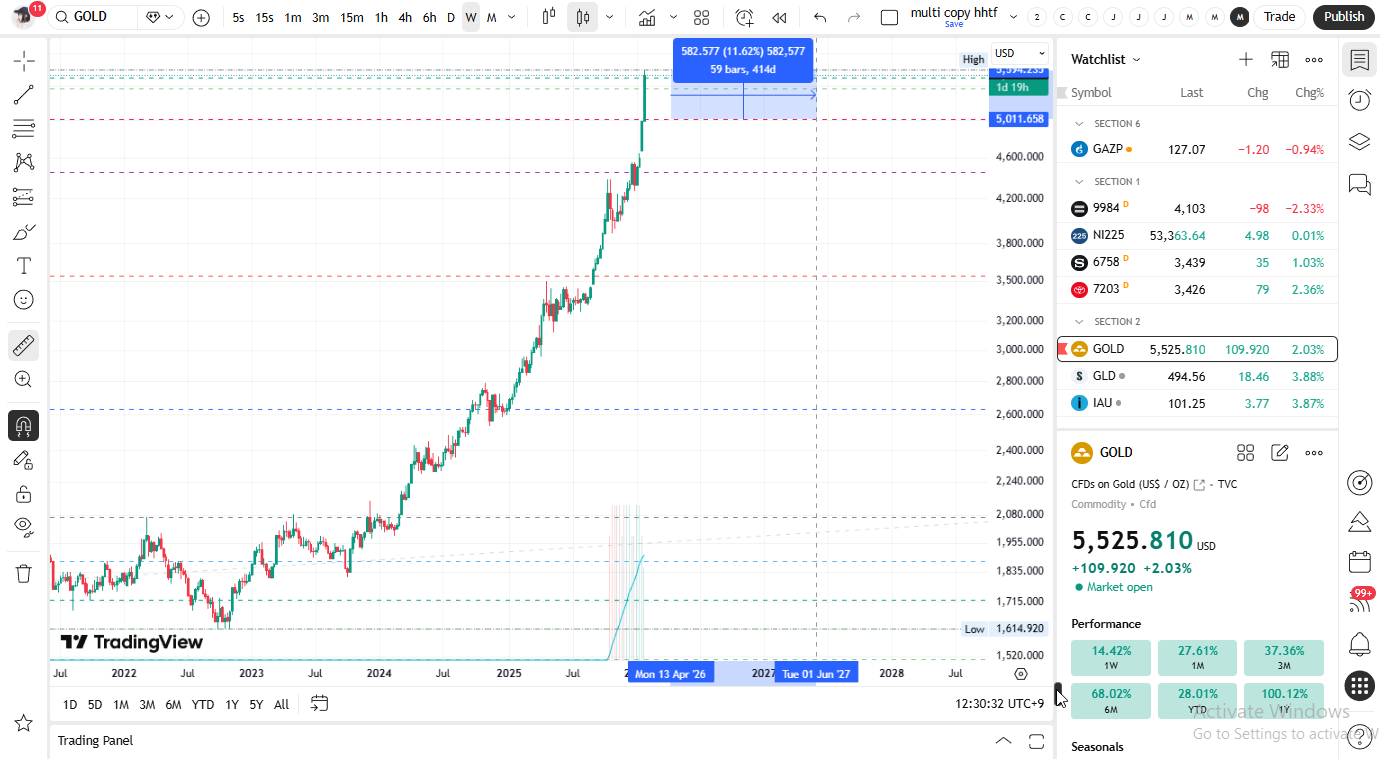This screenshot has height=759, width=1380.
Task: Click the trash can remove objects icon
Action: click(x=24, y=573)
